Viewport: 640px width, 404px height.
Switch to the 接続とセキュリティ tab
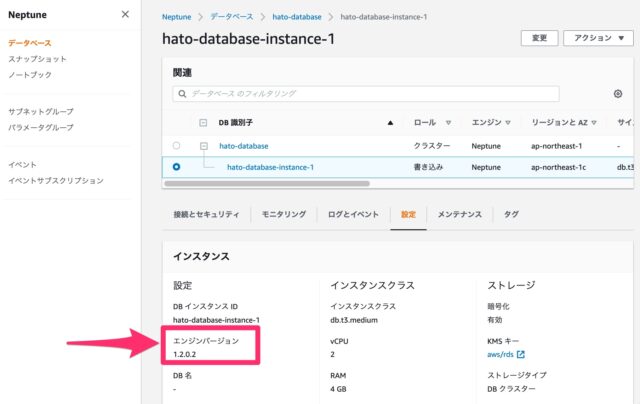pos(207,214)
